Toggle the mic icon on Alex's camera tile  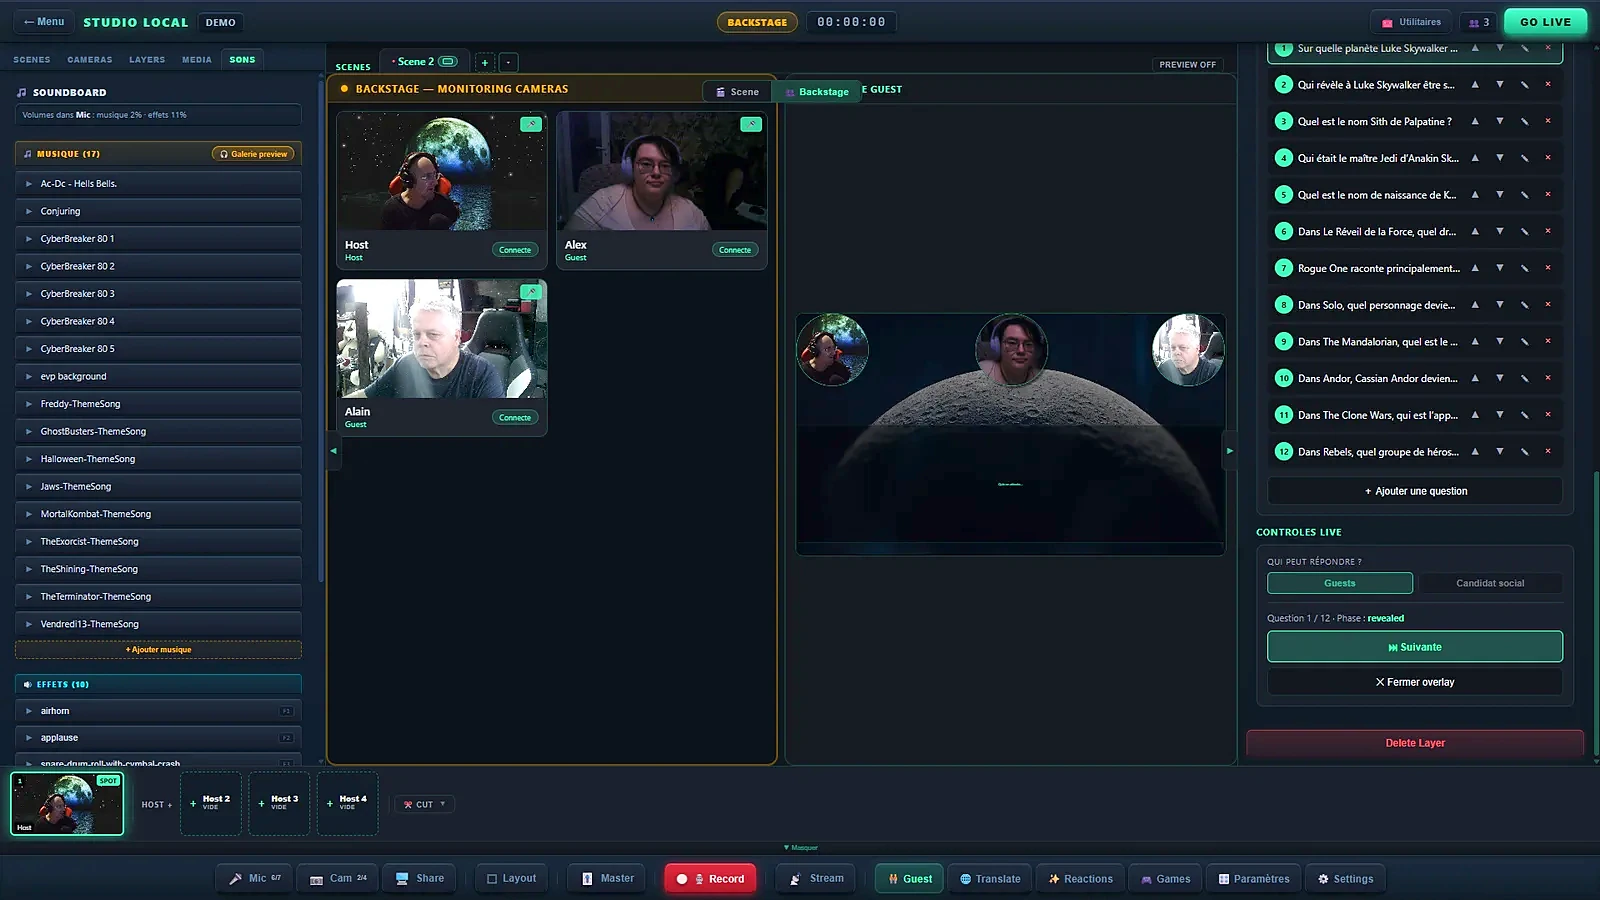pos(751,124)
